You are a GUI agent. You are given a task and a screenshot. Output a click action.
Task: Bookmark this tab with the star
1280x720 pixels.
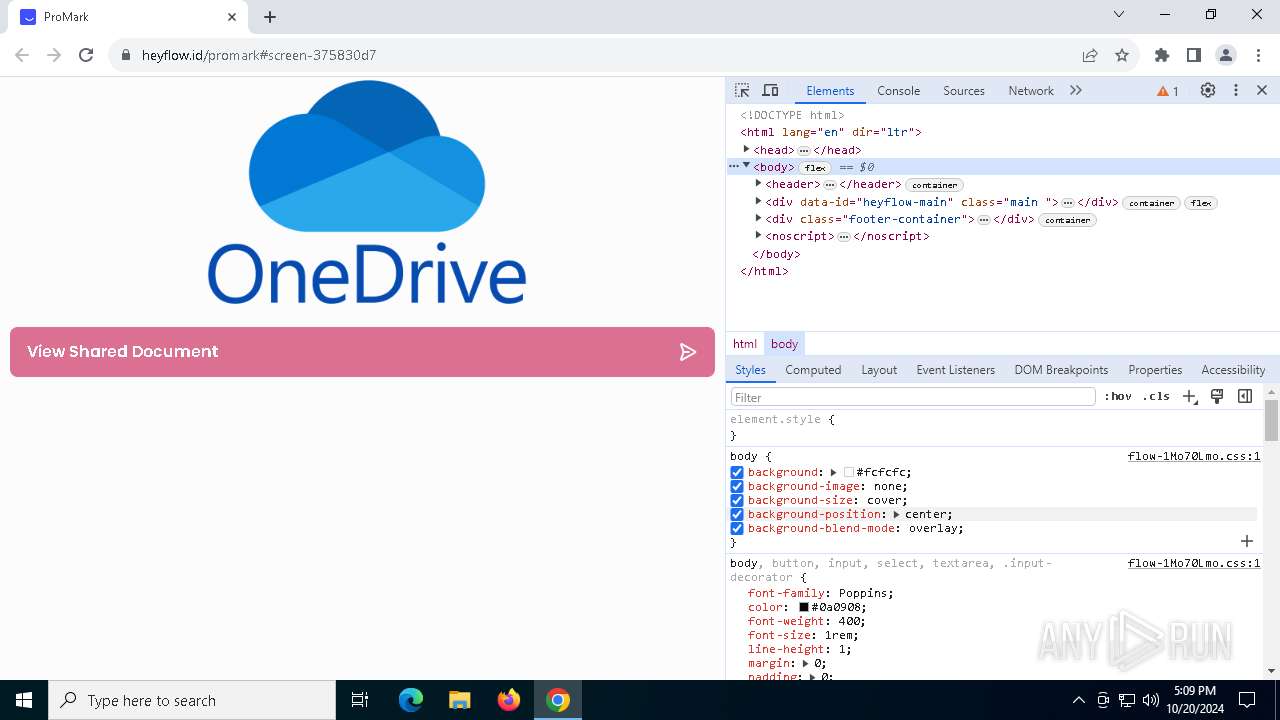pyautogui.click(x=1122, y=55)
